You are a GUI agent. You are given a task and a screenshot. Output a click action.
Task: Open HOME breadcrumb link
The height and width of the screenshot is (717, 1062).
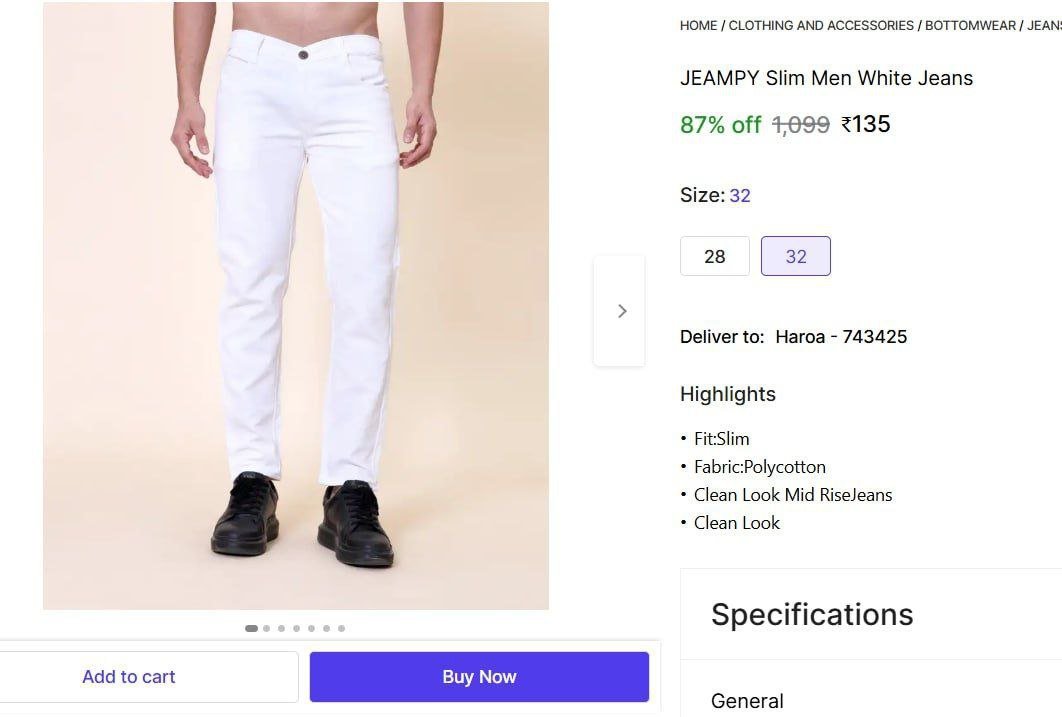pyautogui.click(x=698, y=26)
